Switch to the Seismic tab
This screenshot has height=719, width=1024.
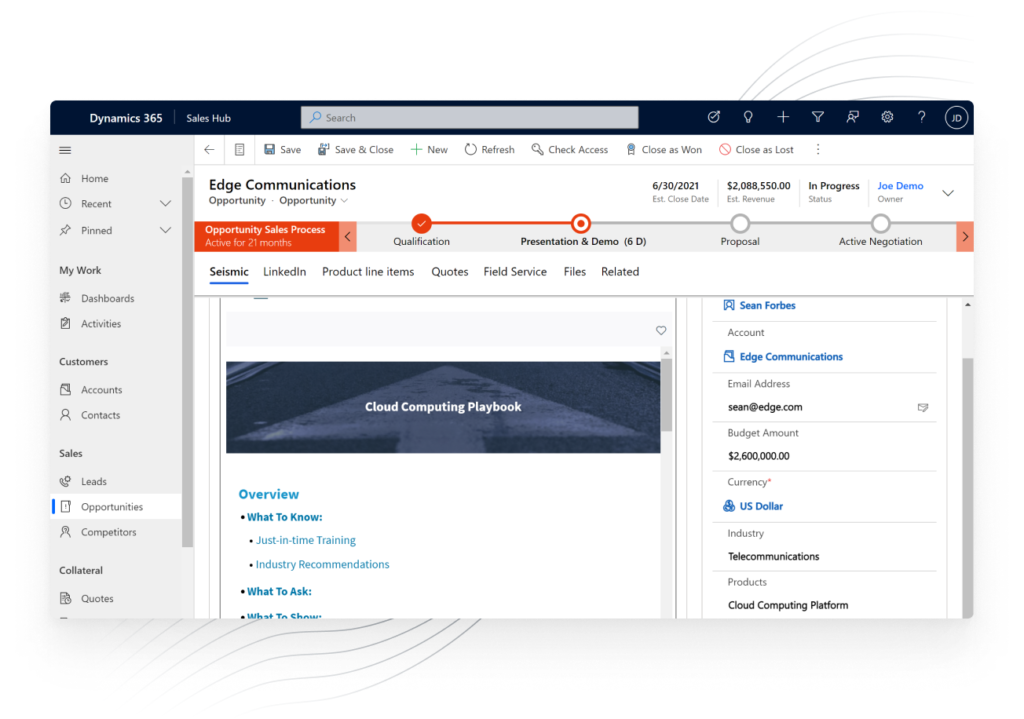click(229, 272)
